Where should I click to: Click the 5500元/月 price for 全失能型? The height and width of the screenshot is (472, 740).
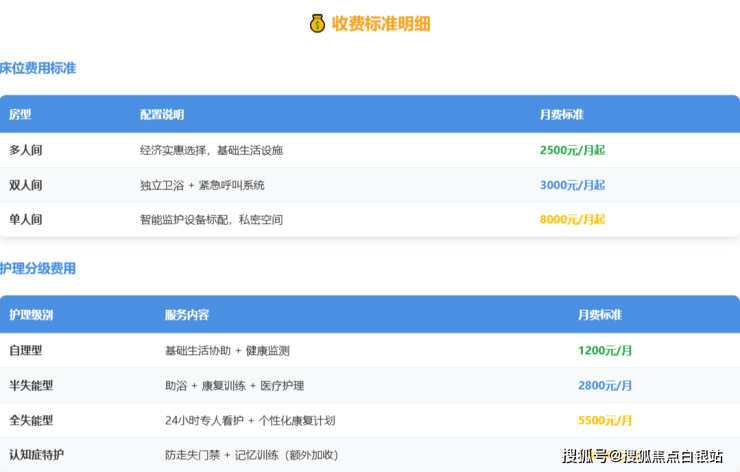(x=605, y=421)
